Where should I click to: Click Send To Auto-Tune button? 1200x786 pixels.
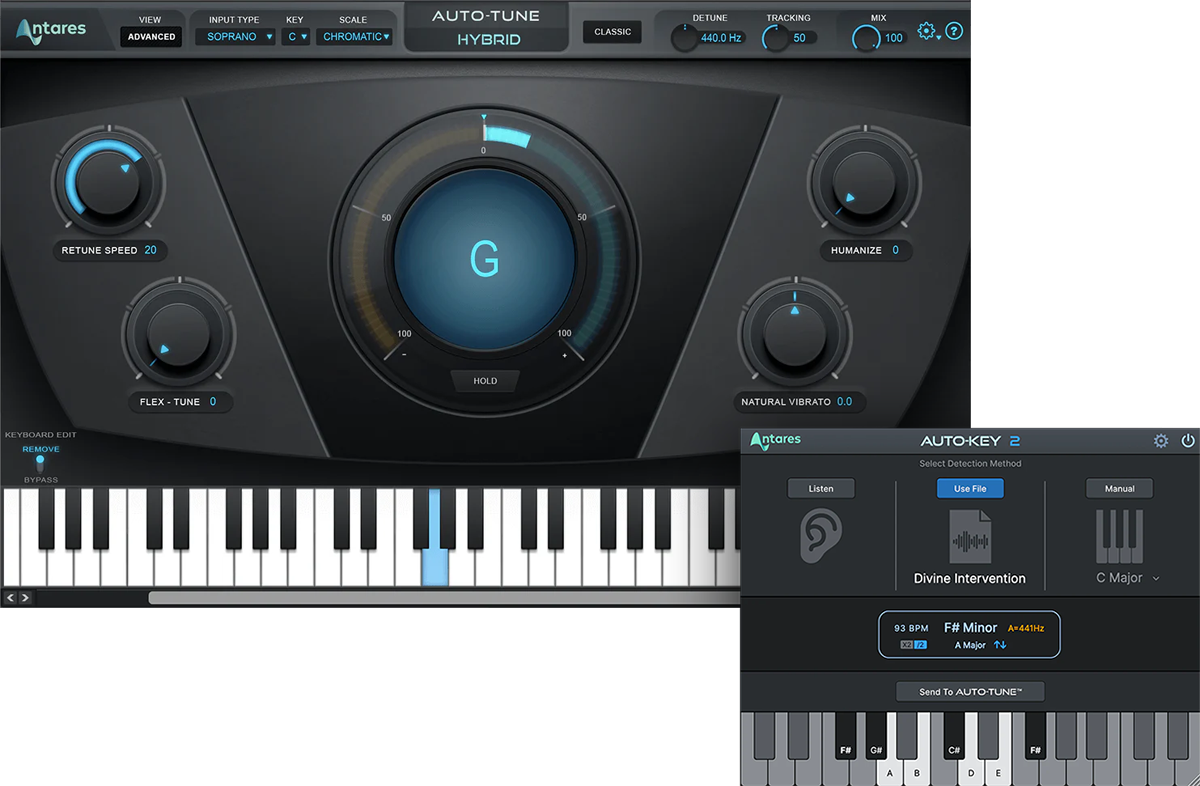[970, 692]
